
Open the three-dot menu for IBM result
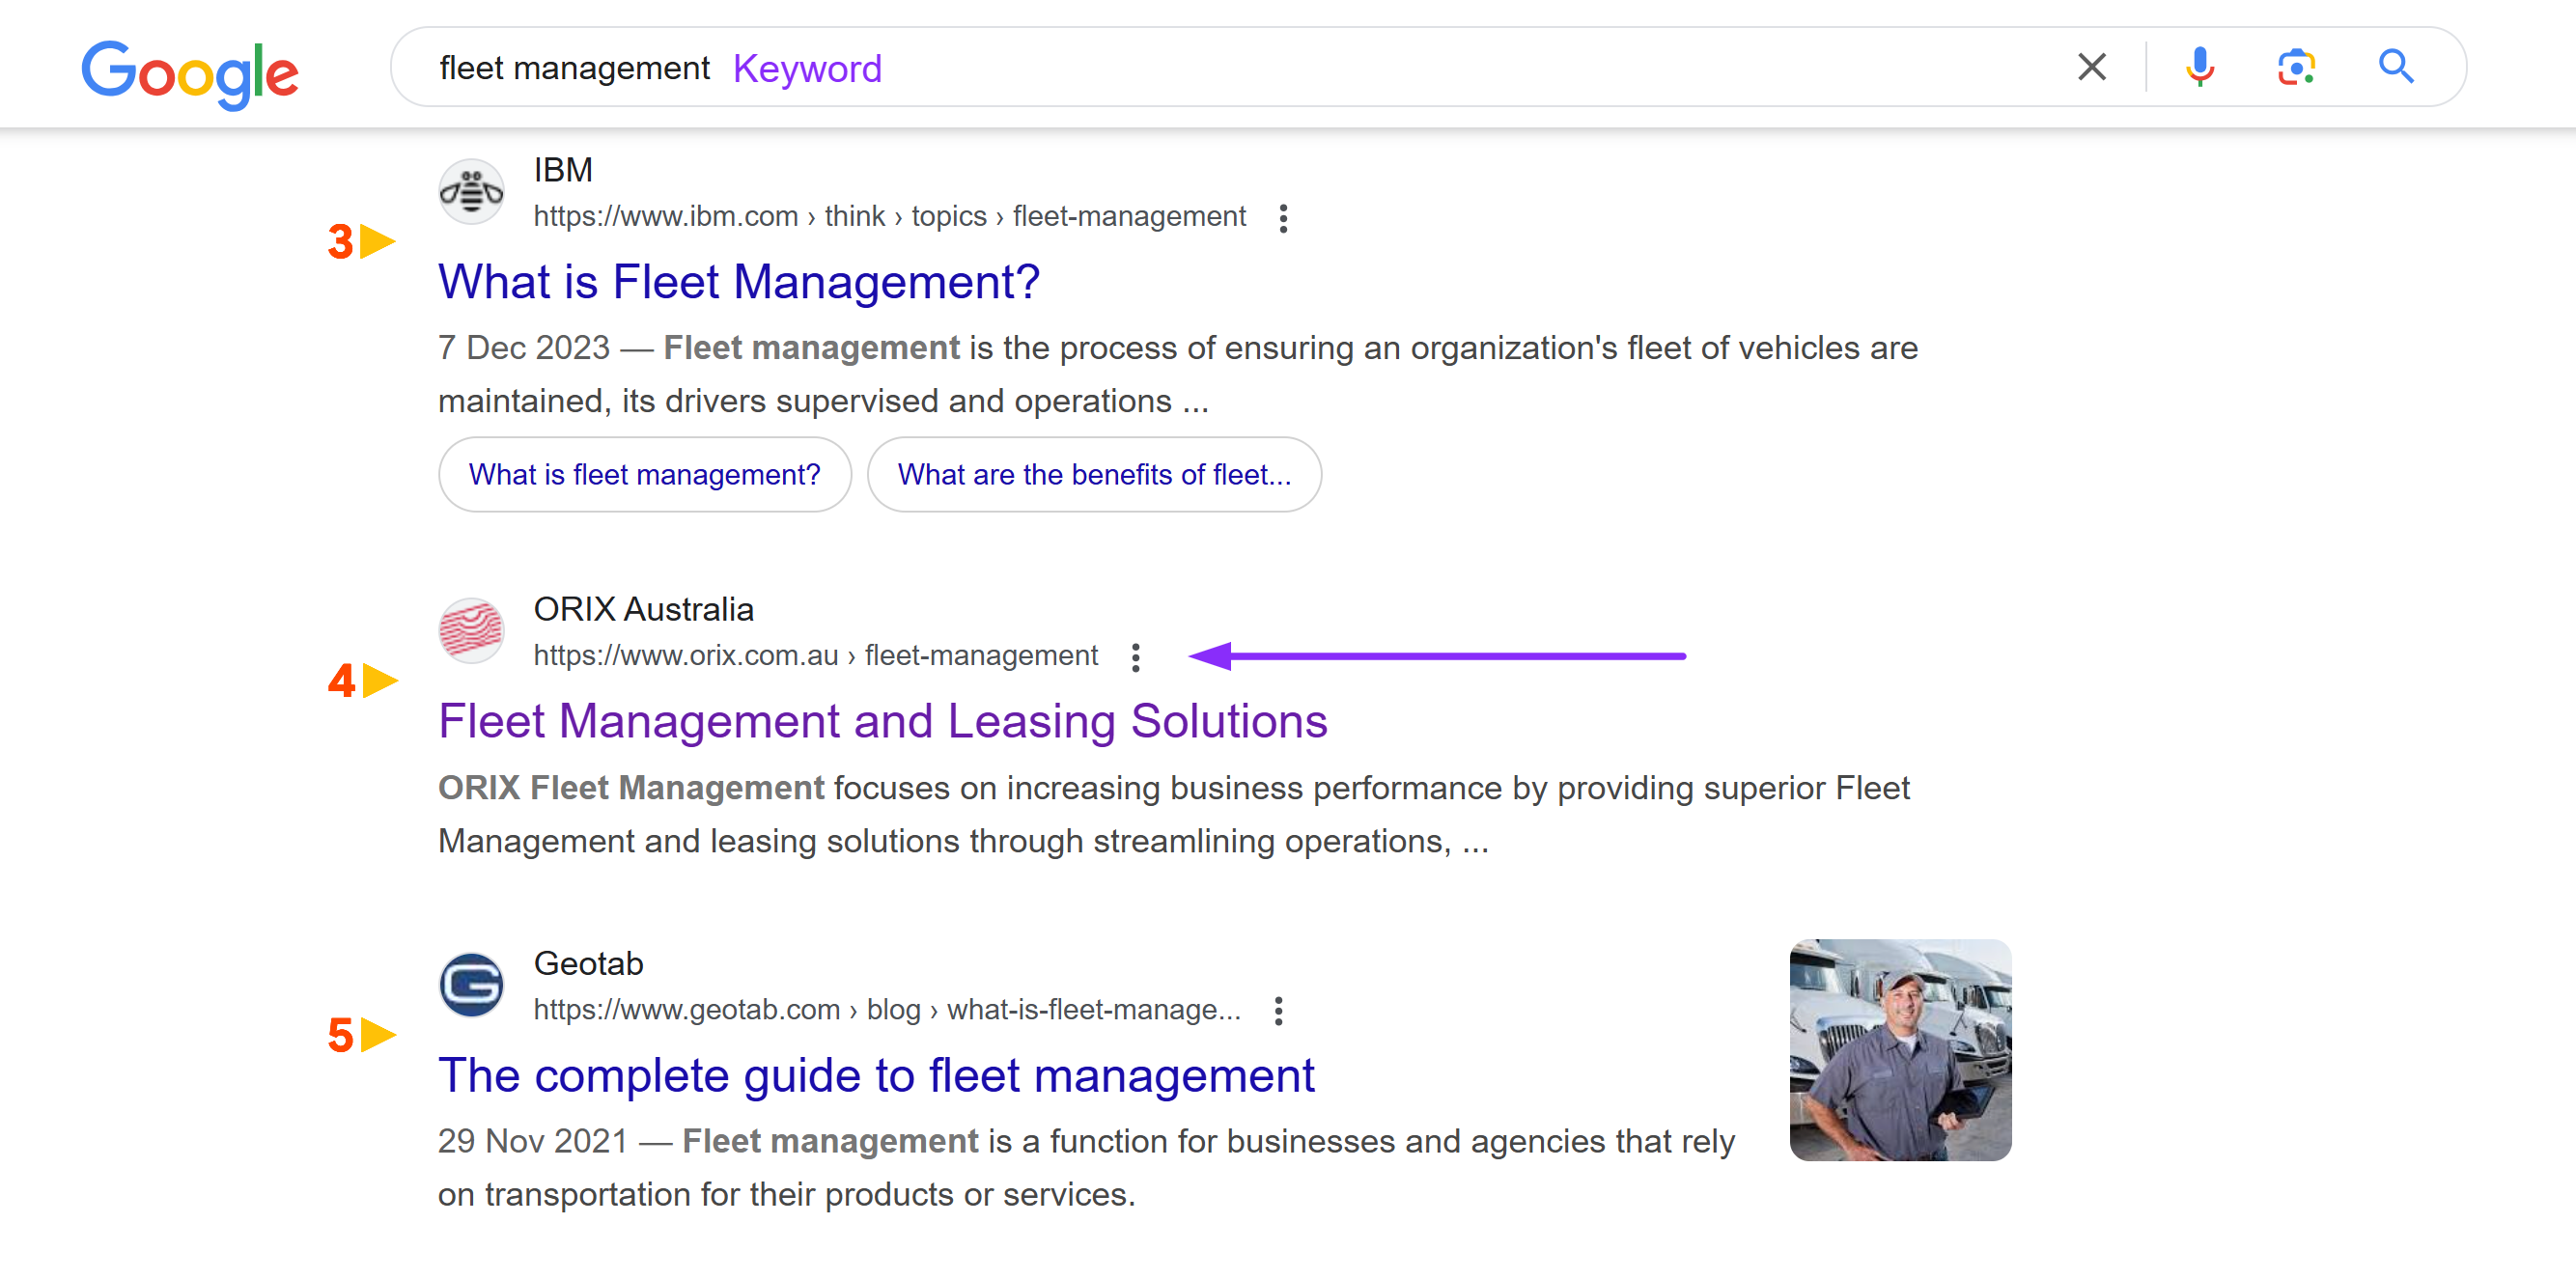(1283, 218)
